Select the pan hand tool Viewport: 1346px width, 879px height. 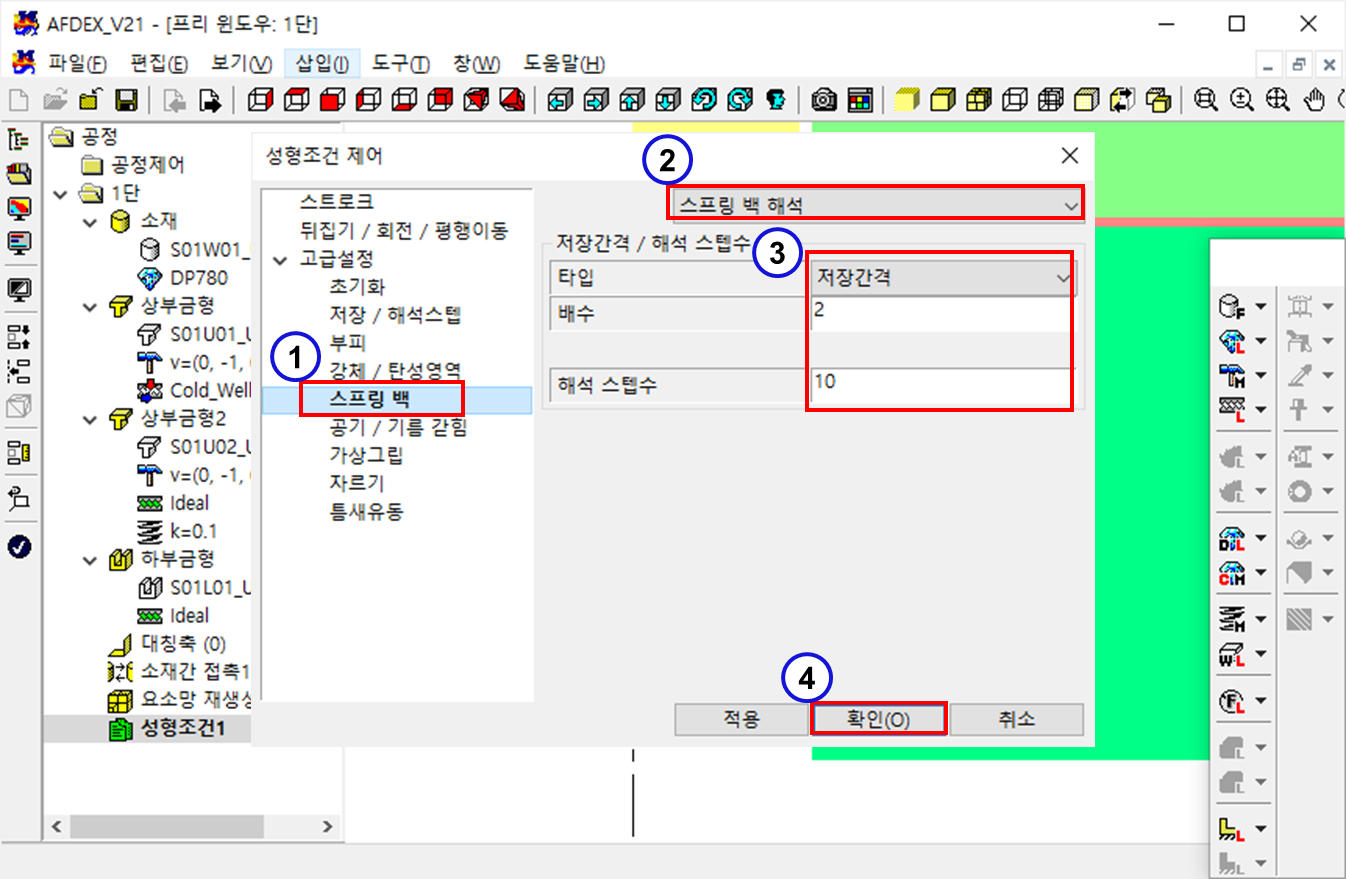click(1316, 100)
